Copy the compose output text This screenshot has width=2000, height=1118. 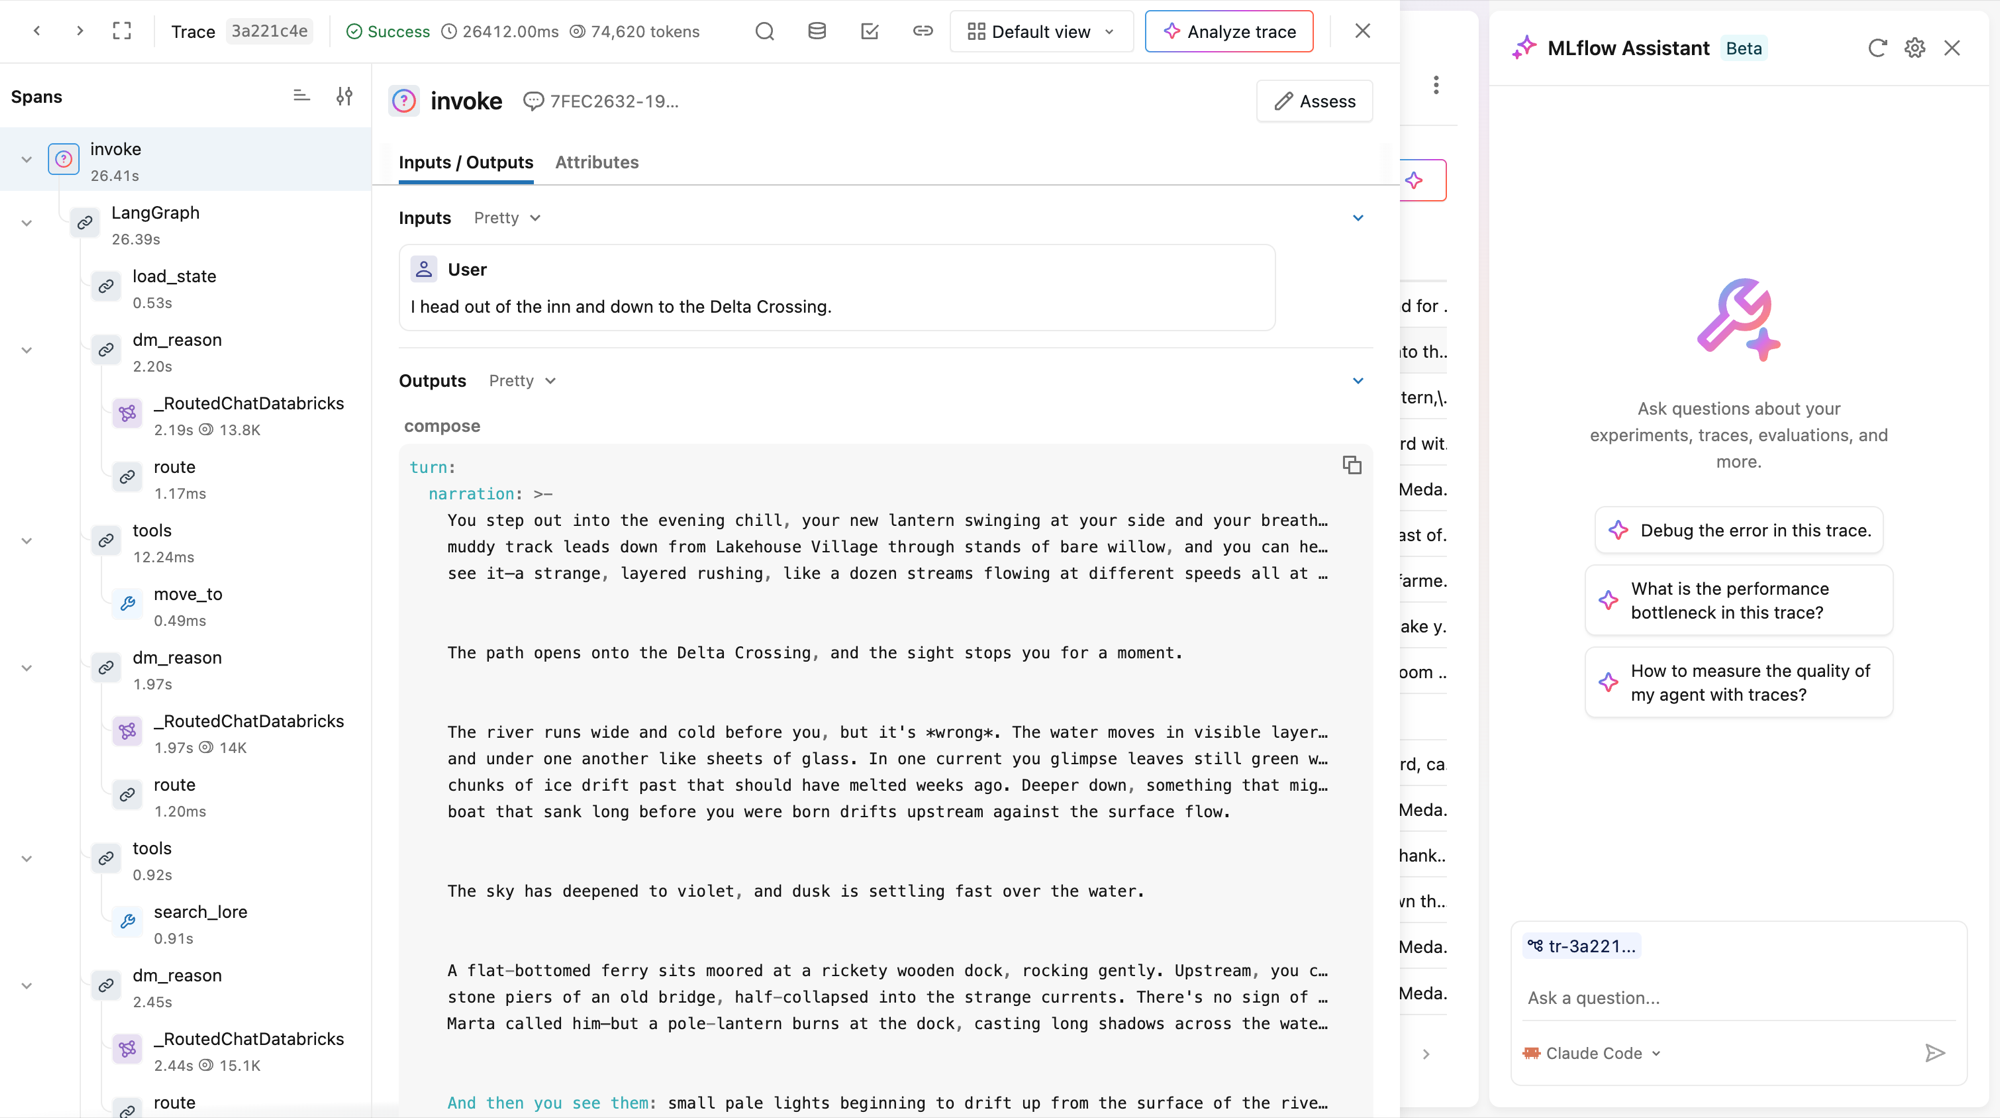1352,465
